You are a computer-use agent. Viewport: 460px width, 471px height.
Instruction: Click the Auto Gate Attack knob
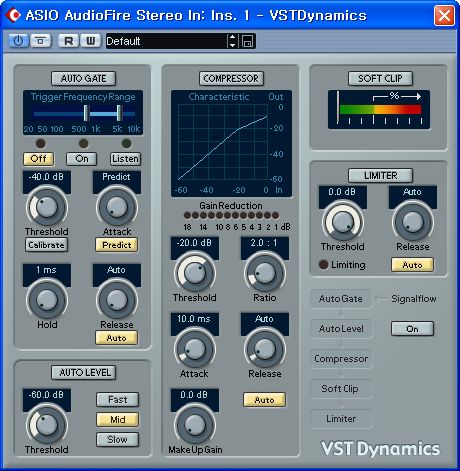tap(117, 207)
